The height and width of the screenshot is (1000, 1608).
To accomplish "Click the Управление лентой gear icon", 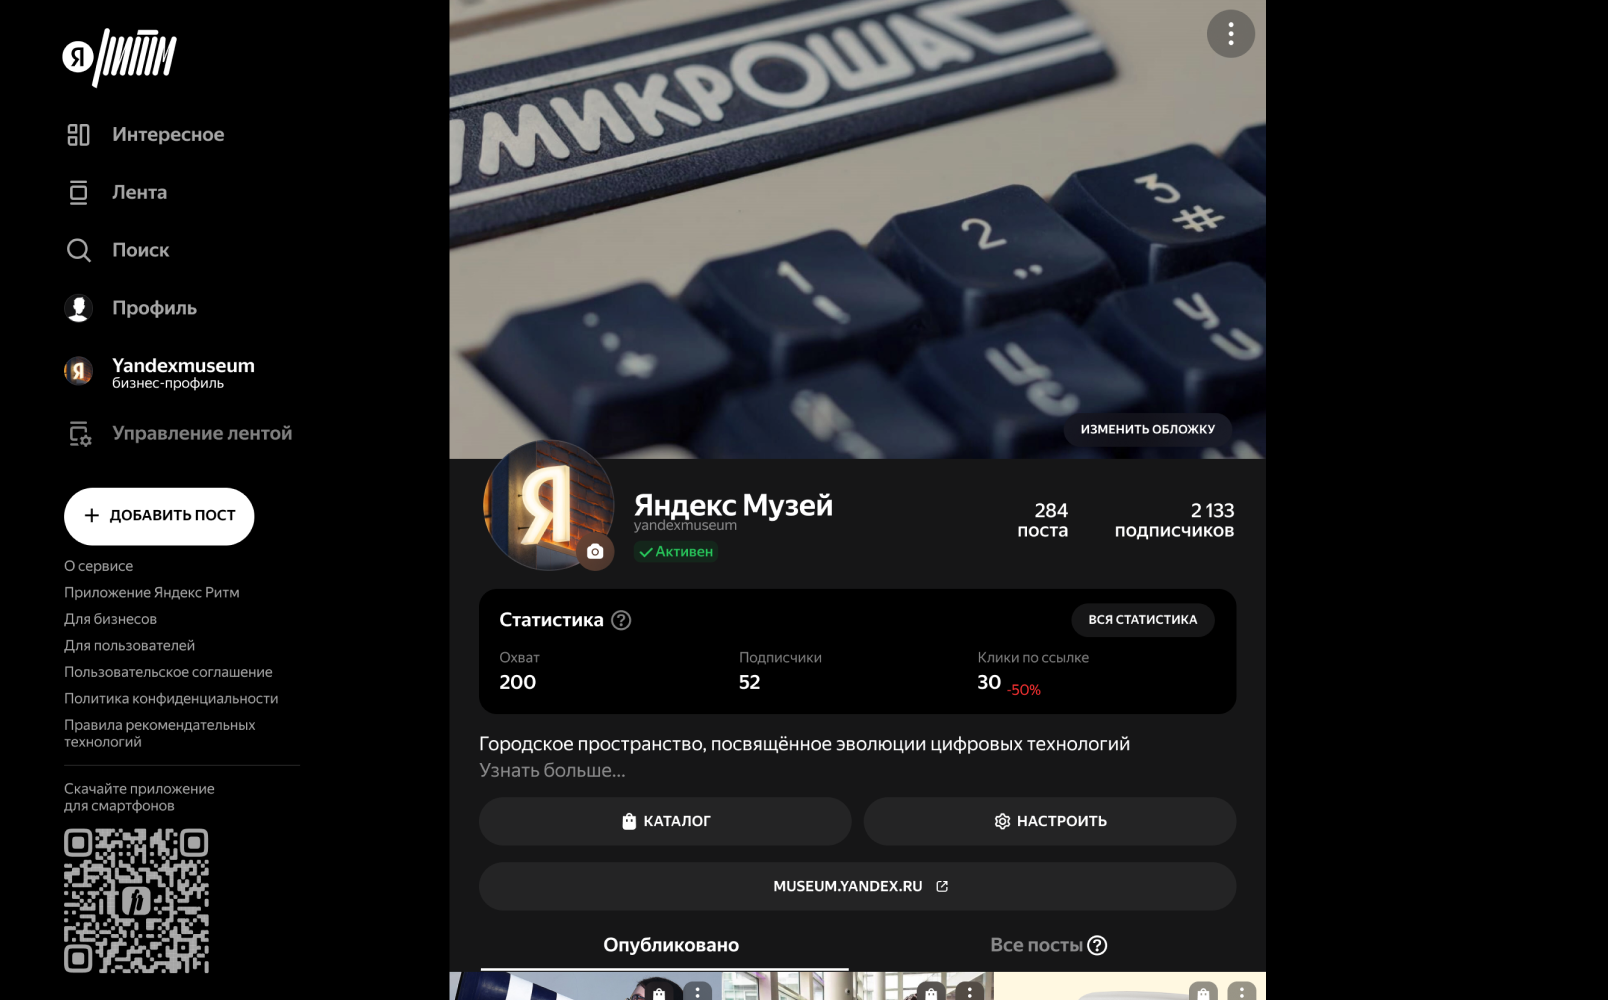I will 79,433.
